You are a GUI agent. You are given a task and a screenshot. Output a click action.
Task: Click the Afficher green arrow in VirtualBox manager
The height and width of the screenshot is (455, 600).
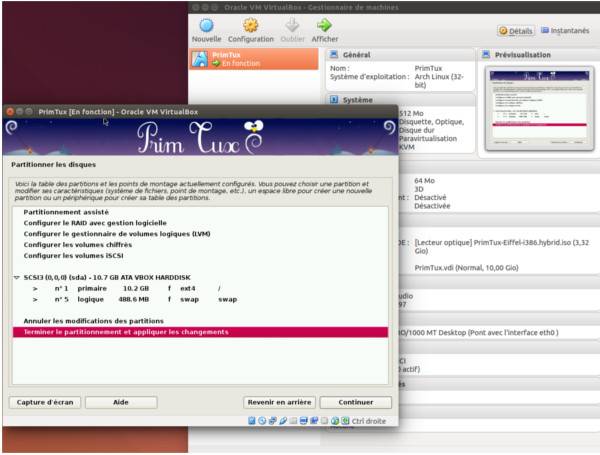(324, 26)
